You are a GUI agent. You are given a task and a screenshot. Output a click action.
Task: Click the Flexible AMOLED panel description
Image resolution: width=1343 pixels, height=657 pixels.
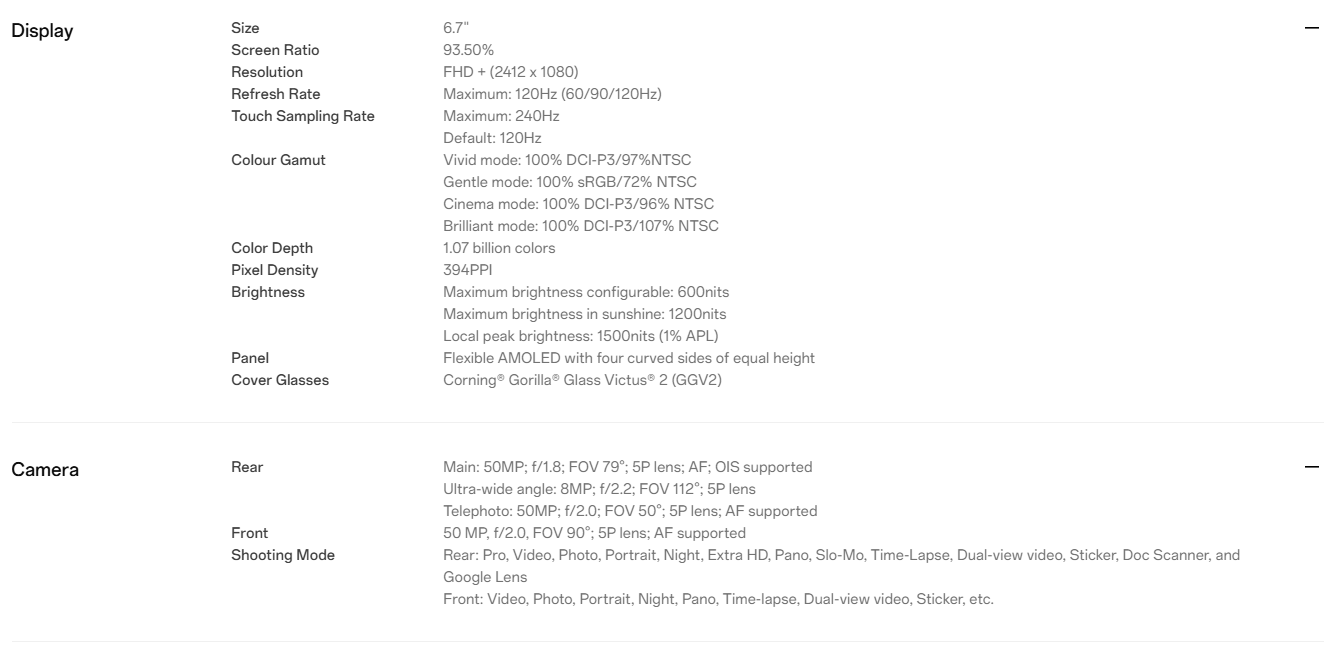coord(626,358)
